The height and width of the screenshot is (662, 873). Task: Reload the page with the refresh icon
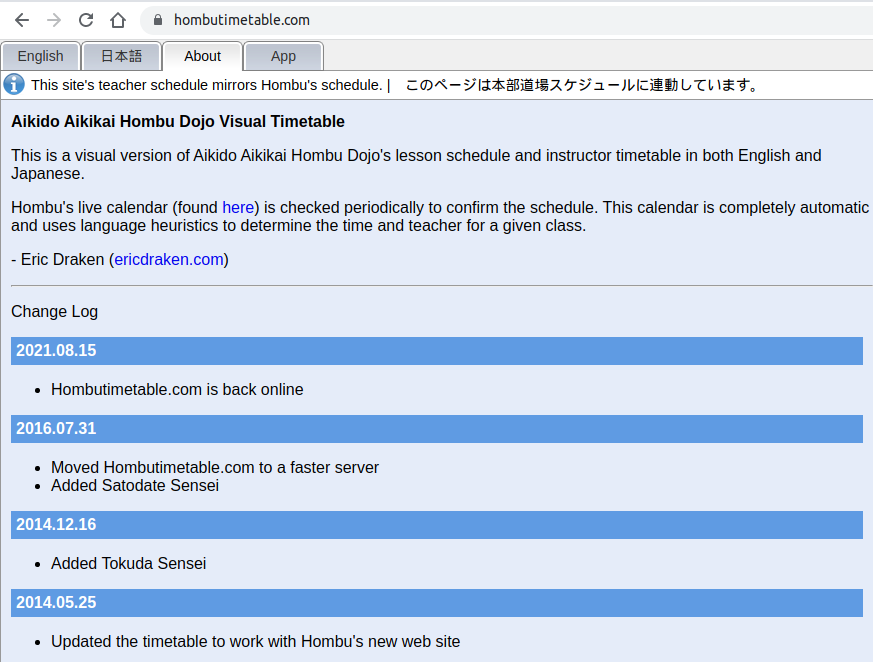86,20
